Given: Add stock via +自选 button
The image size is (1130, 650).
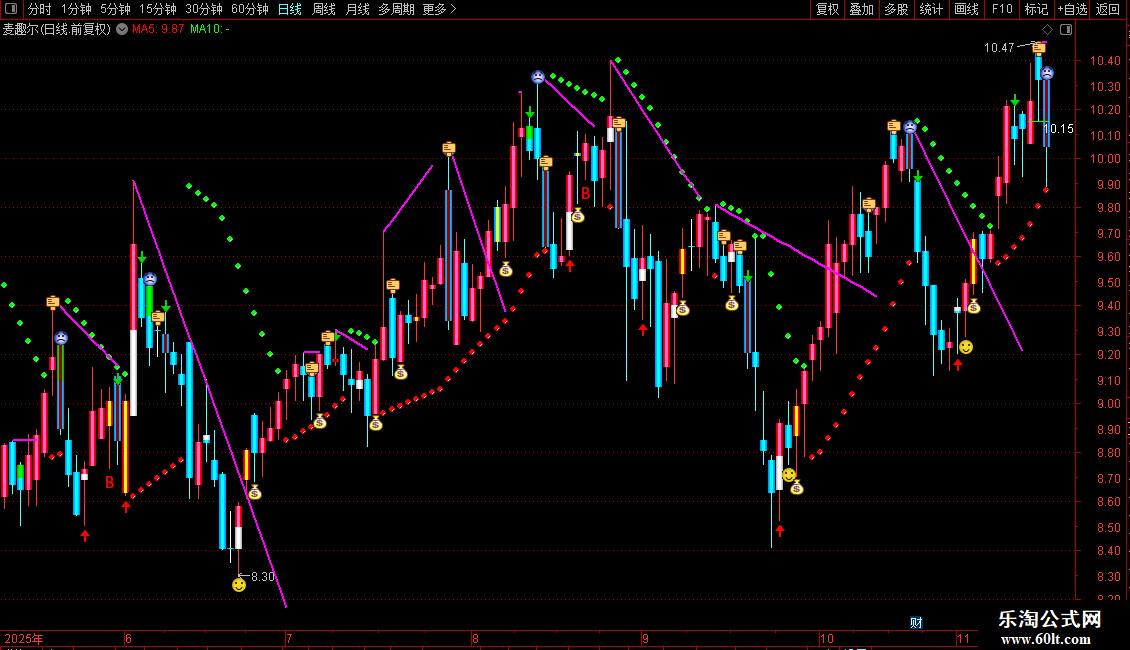Looking at the screenshot, I should (1072, 9).
